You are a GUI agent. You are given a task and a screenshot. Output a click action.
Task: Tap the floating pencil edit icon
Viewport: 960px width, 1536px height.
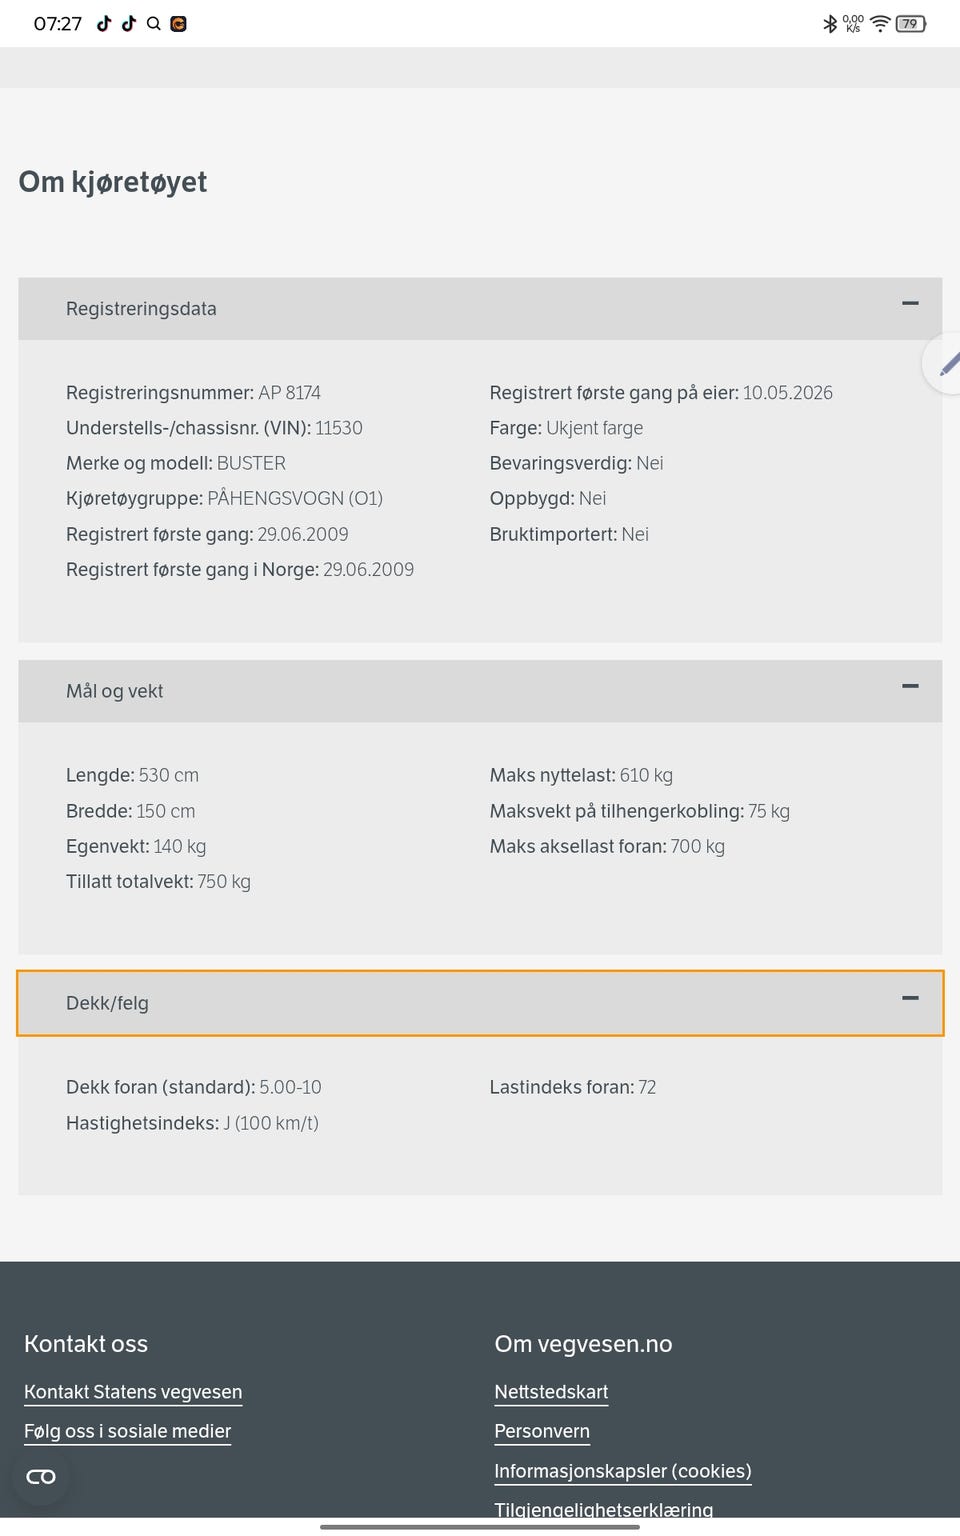(x=946, y=364)
